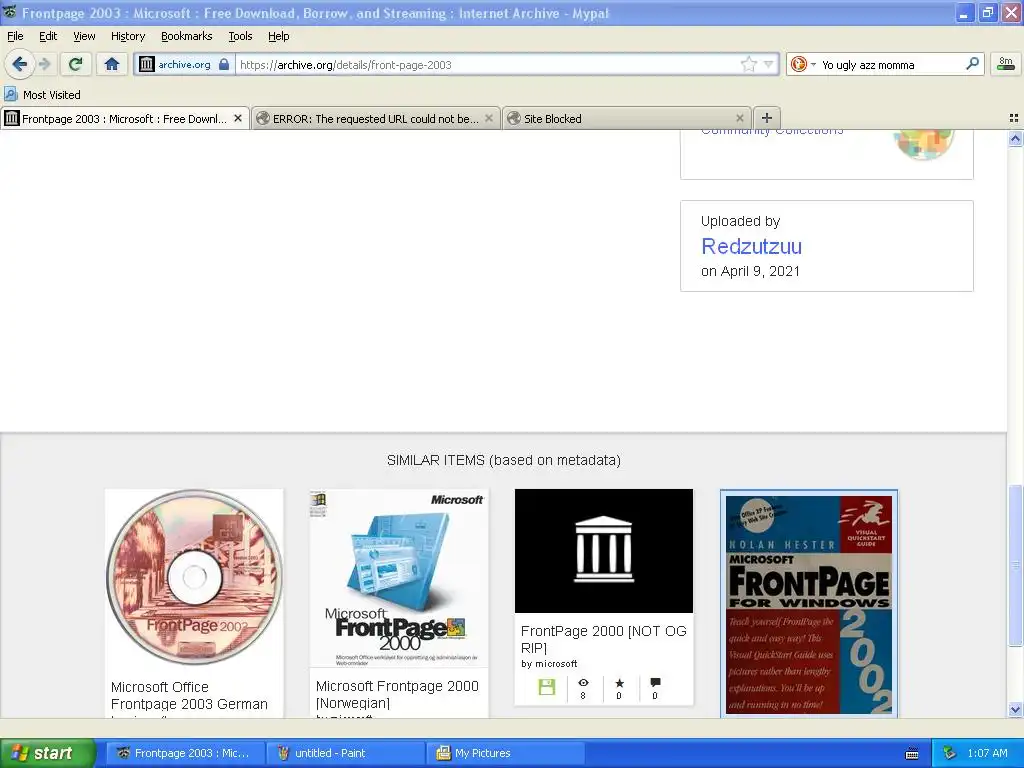This screenshot has width=1024, height=768.
Task: Go back with the browser Back arrow
Action: pos(20,64)
